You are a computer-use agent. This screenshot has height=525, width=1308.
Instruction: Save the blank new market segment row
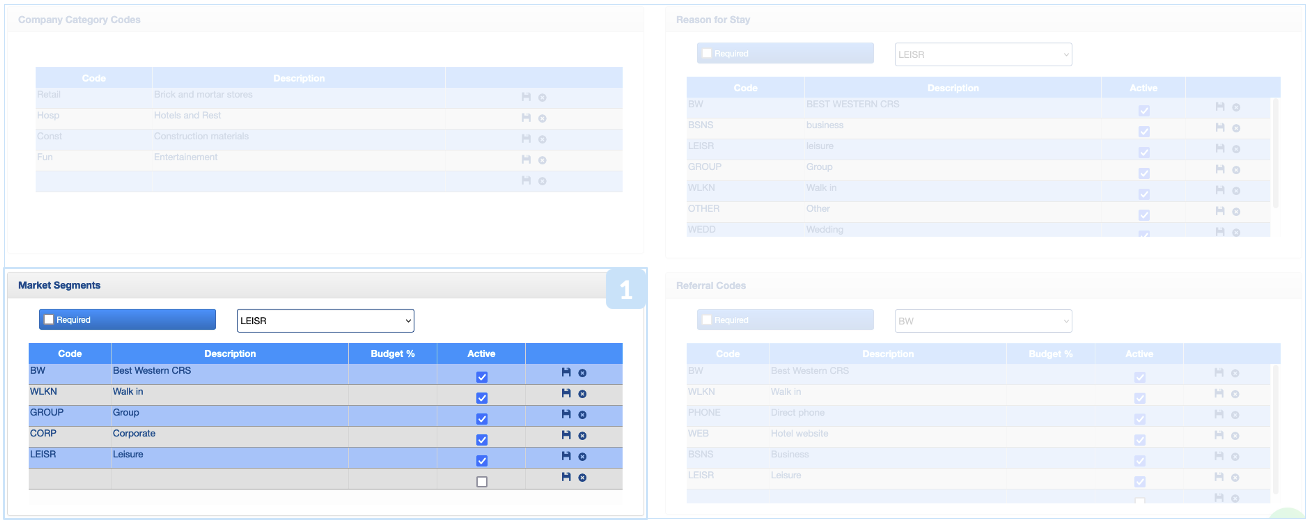pos(566,477)
